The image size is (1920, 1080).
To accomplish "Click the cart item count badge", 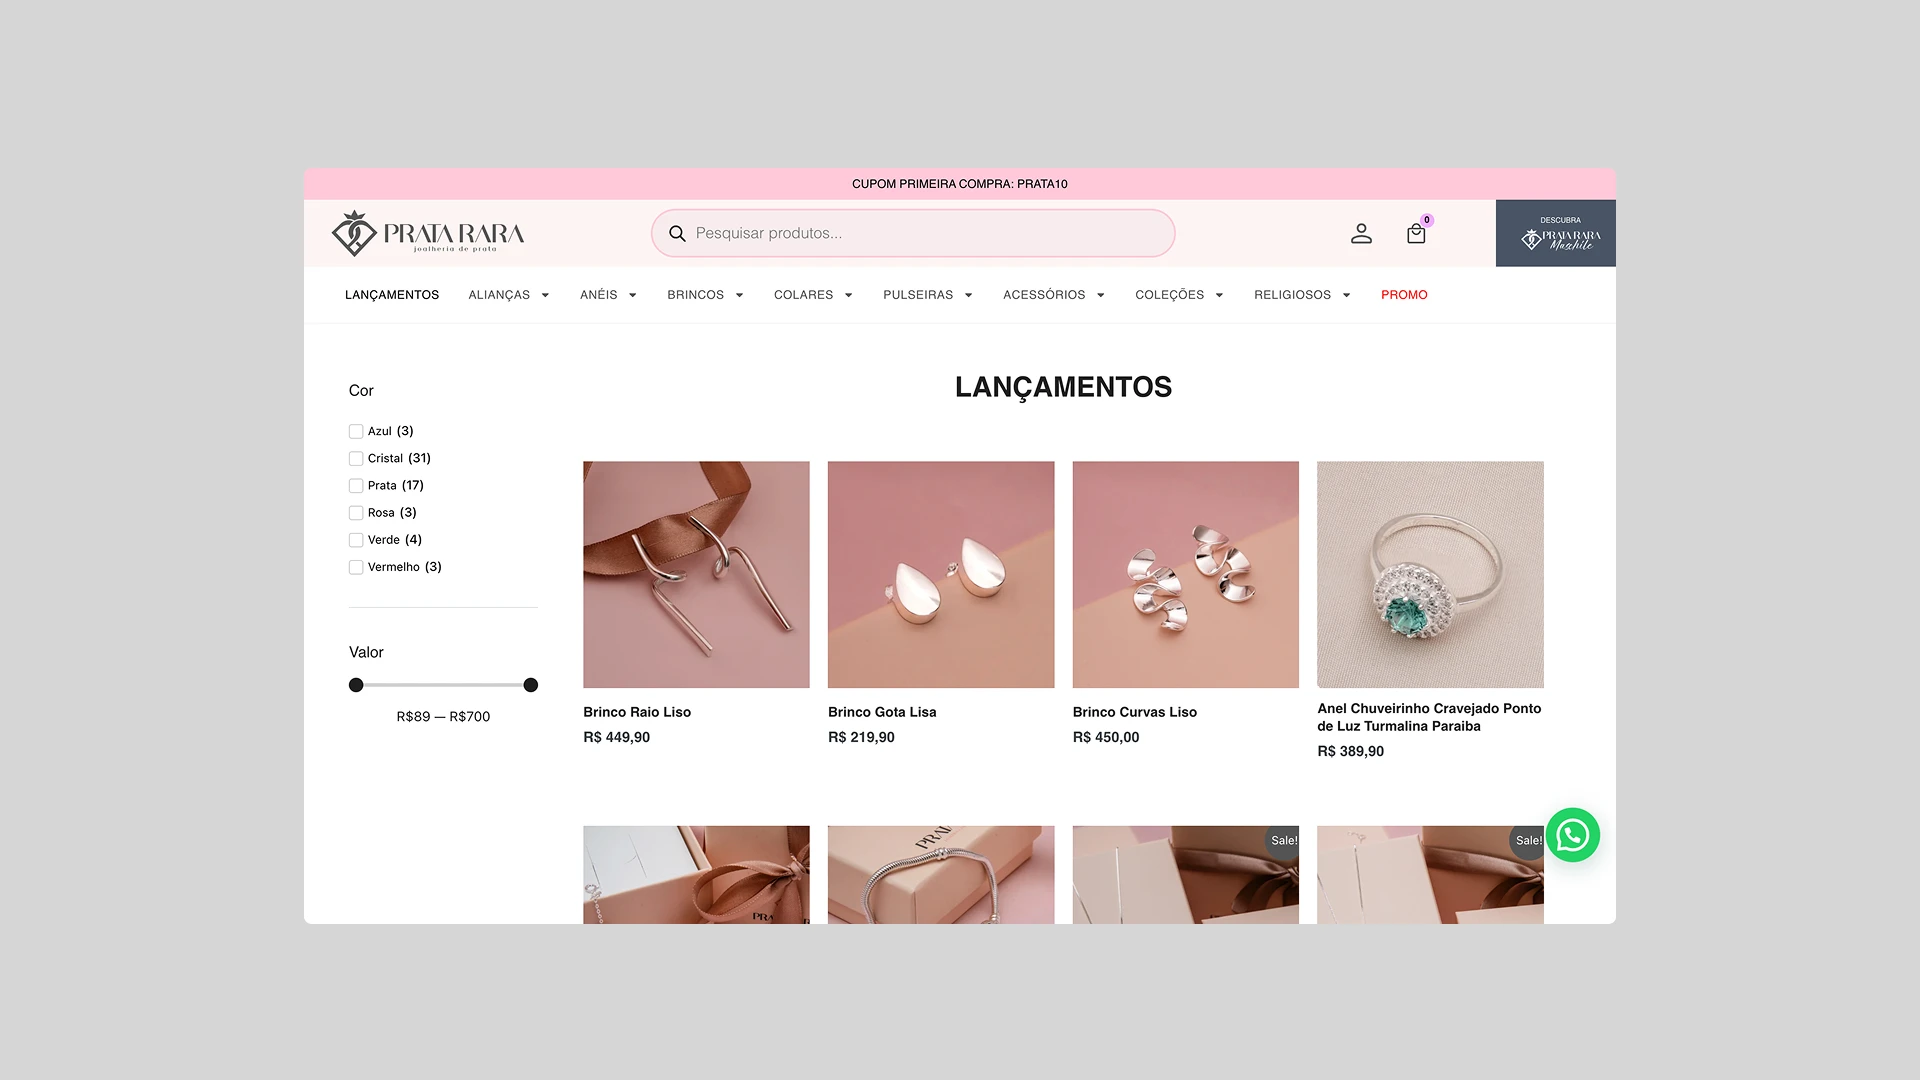I will 1427,220.
